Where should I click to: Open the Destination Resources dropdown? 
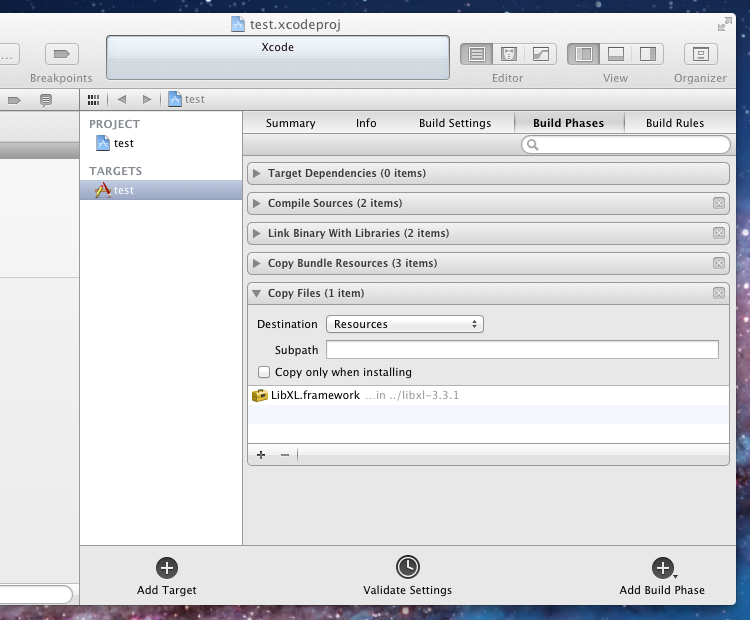(405, 324)
